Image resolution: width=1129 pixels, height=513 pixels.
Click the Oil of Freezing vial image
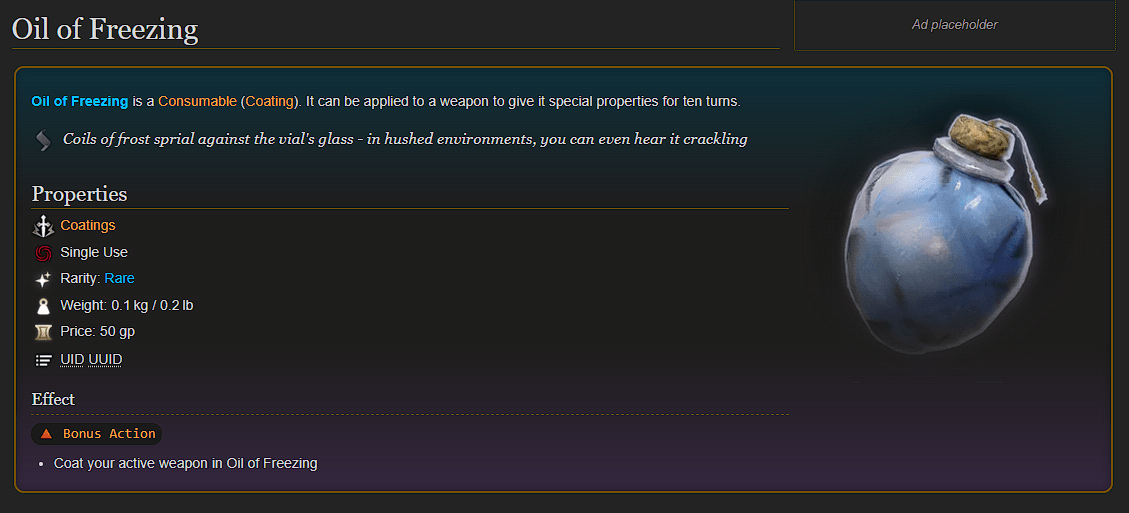point(943,234)
